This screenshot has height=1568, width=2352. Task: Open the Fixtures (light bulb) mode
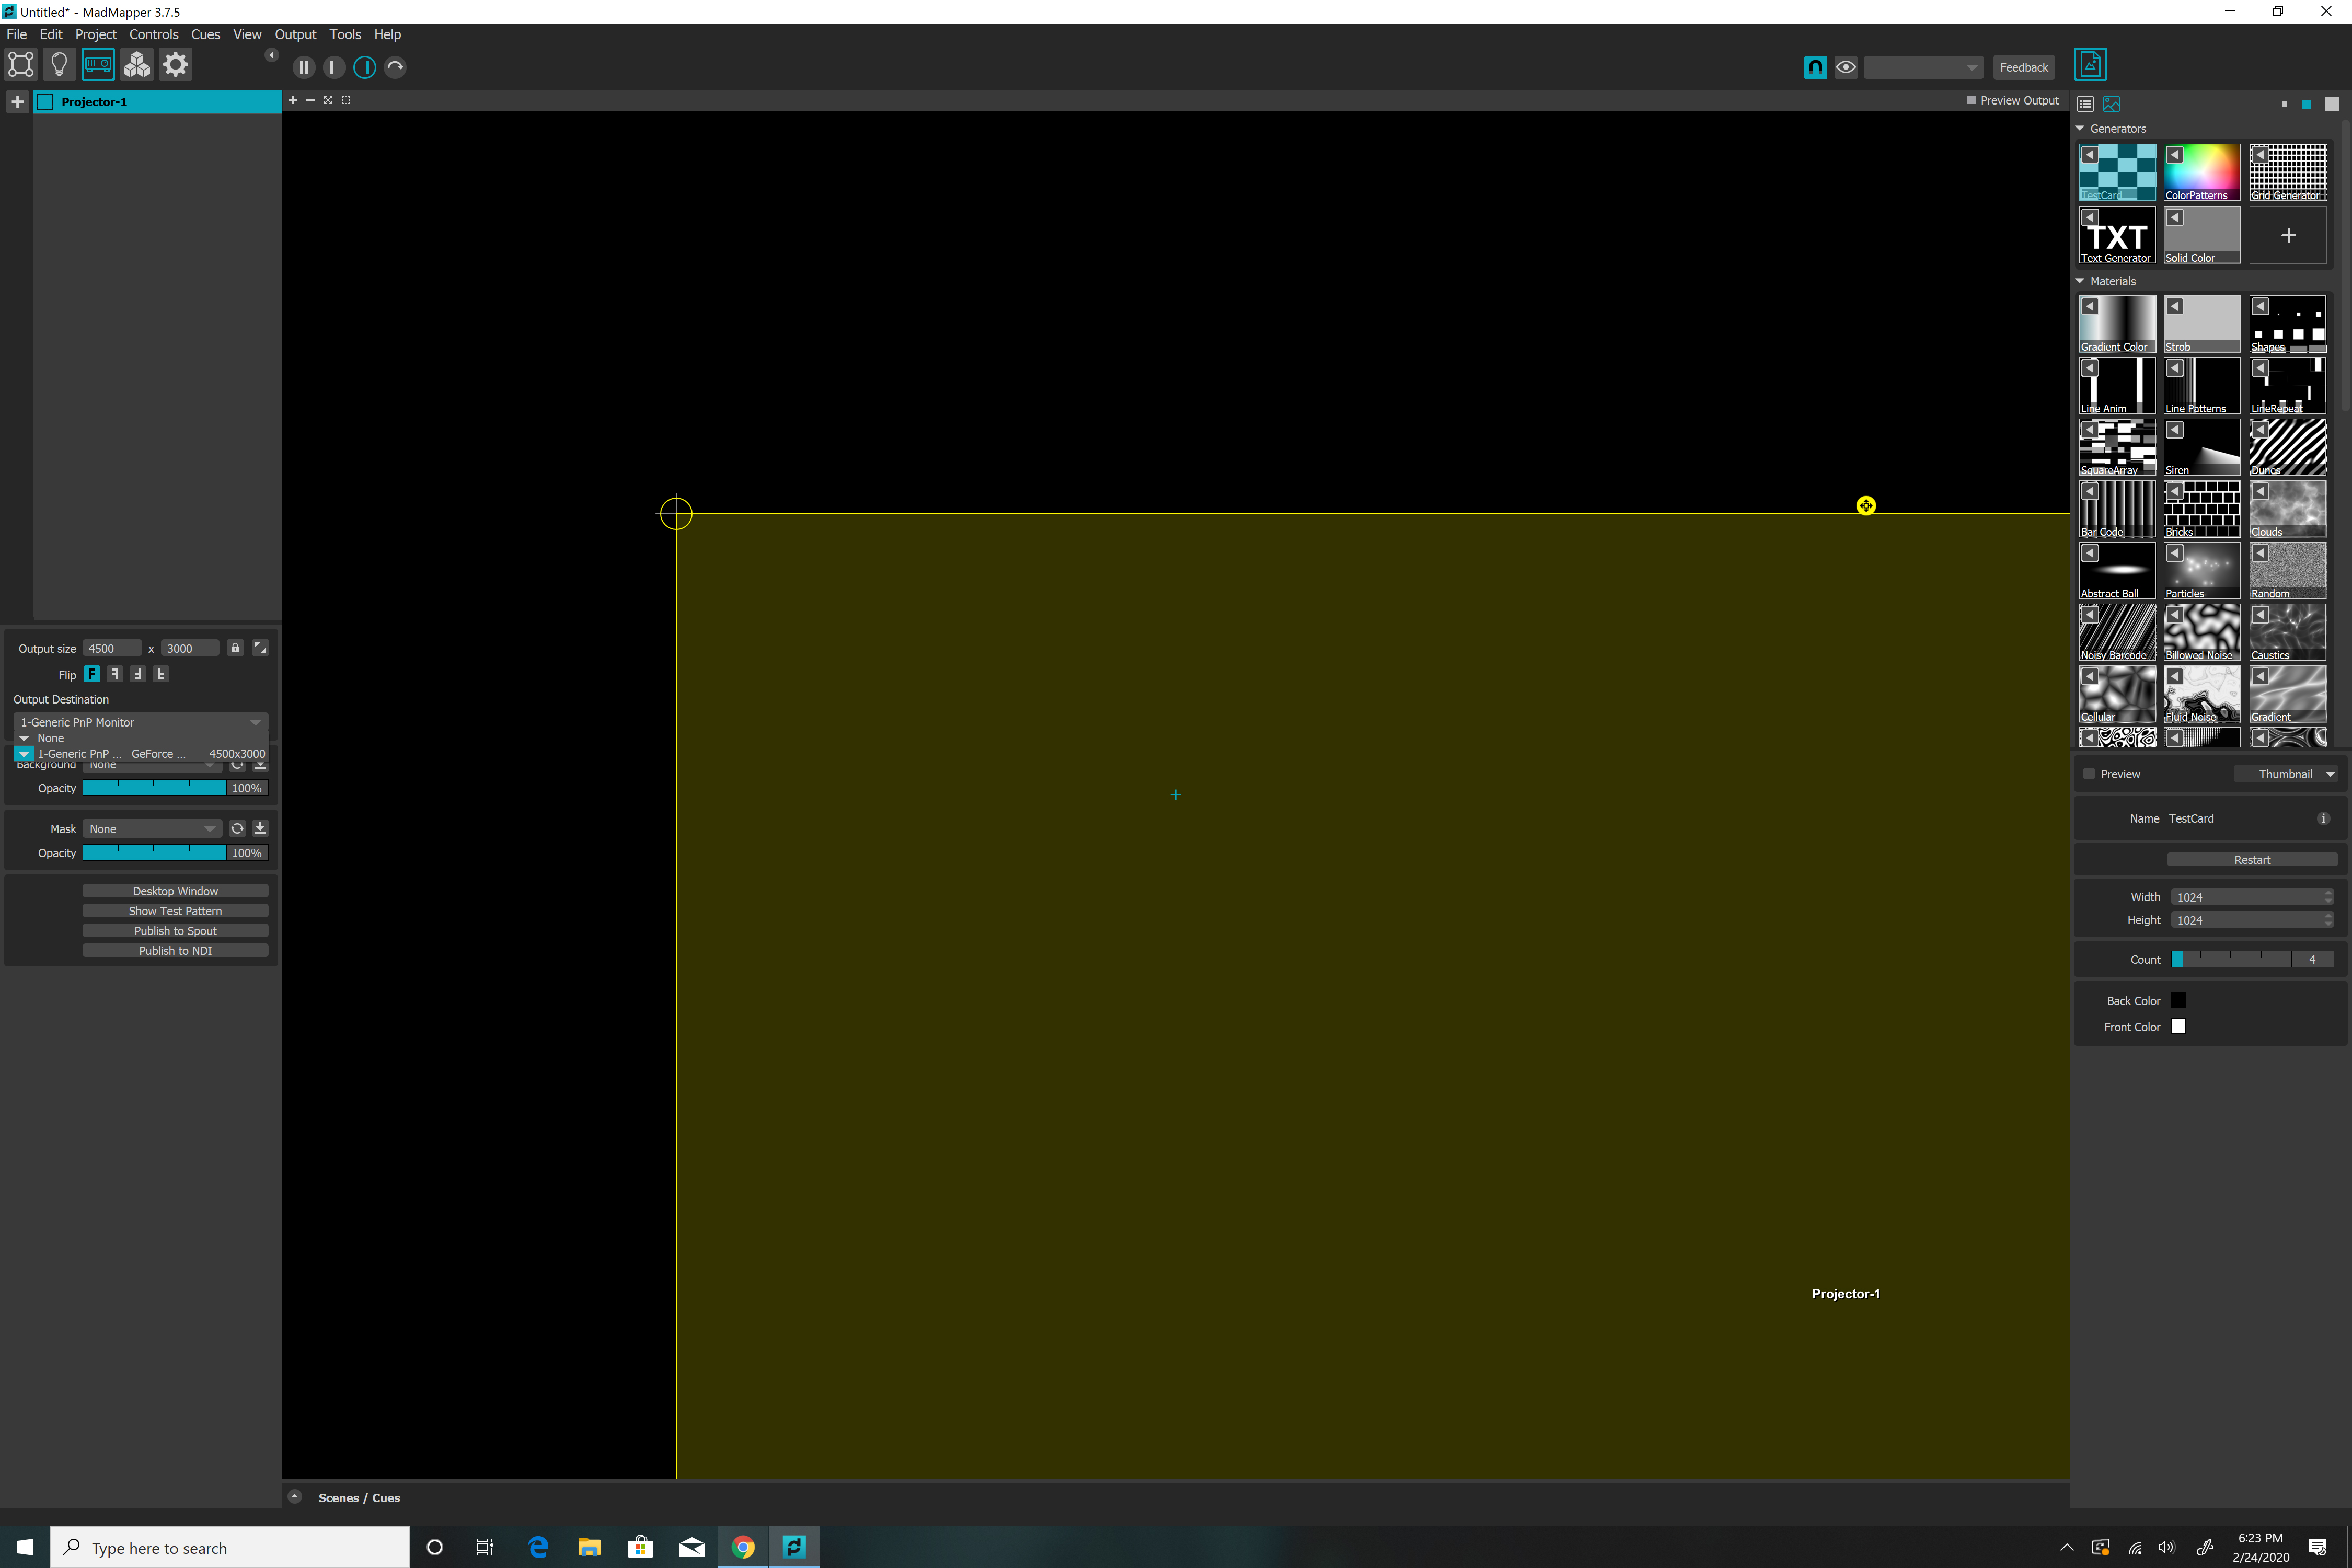[x=59, y=64]
